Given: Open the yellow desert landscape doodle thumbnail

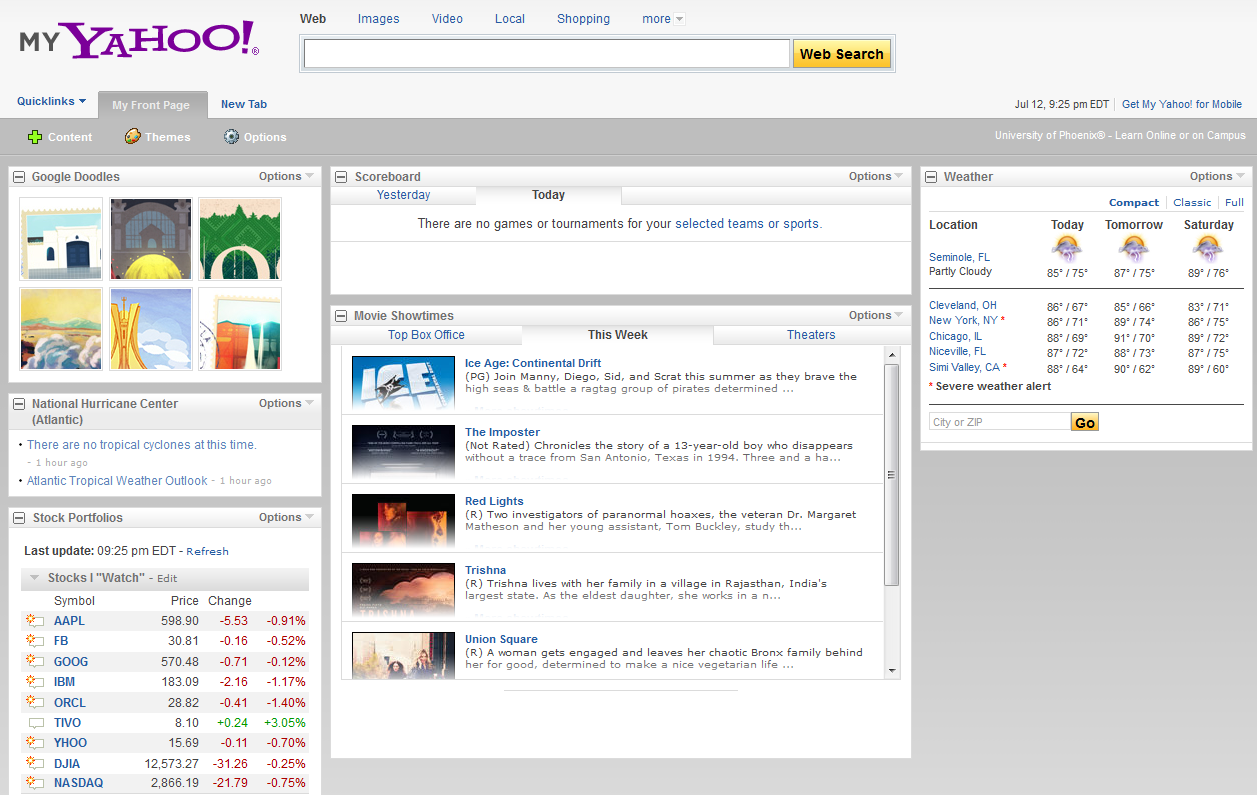Looking at the screenshot, I should click(x=61, y=329).
